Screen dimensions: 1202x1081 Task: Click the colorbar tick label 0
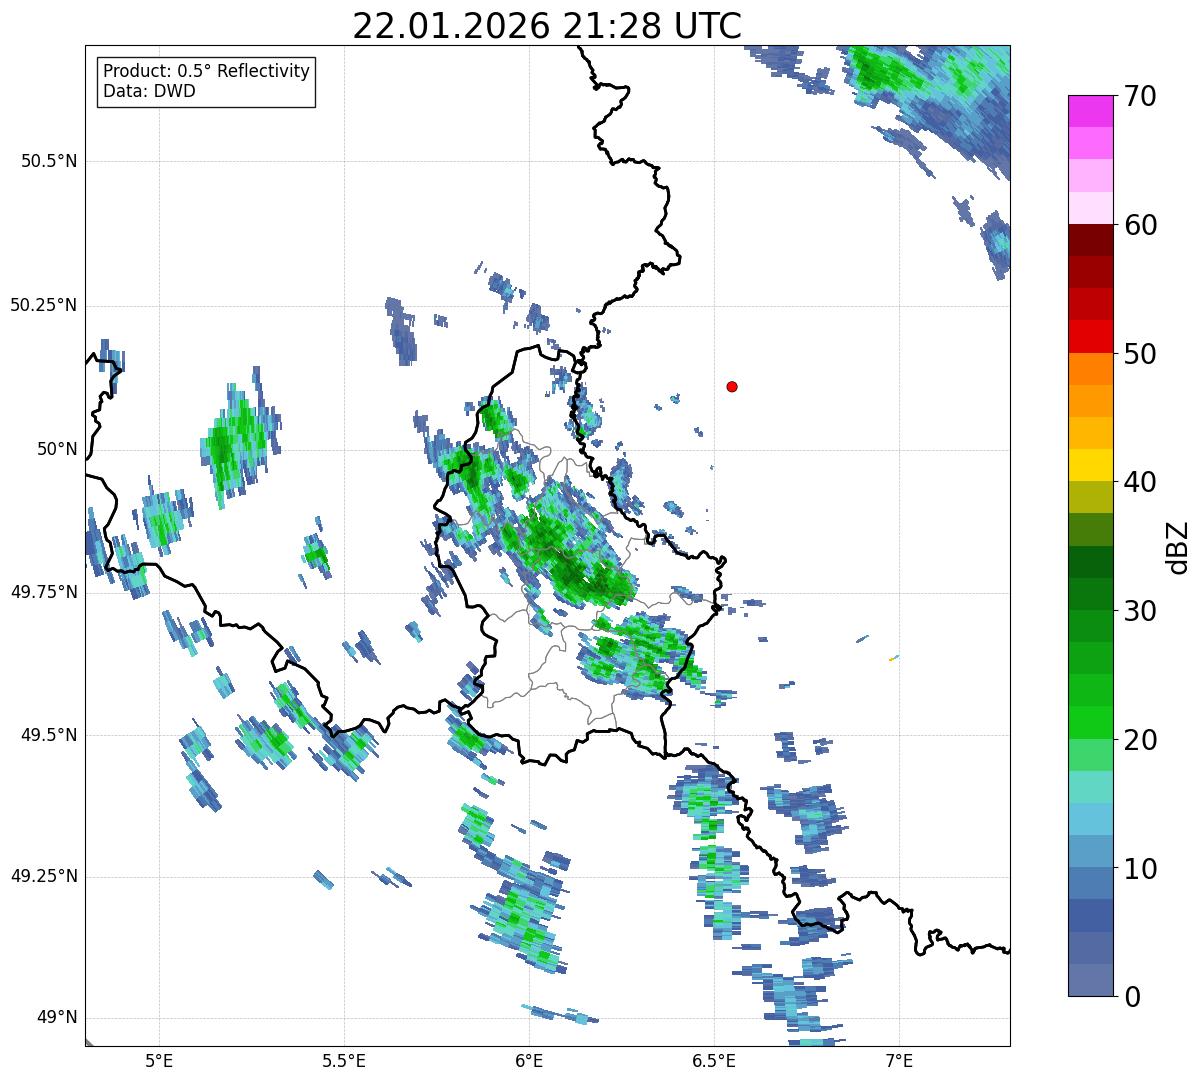point(1131,997)
